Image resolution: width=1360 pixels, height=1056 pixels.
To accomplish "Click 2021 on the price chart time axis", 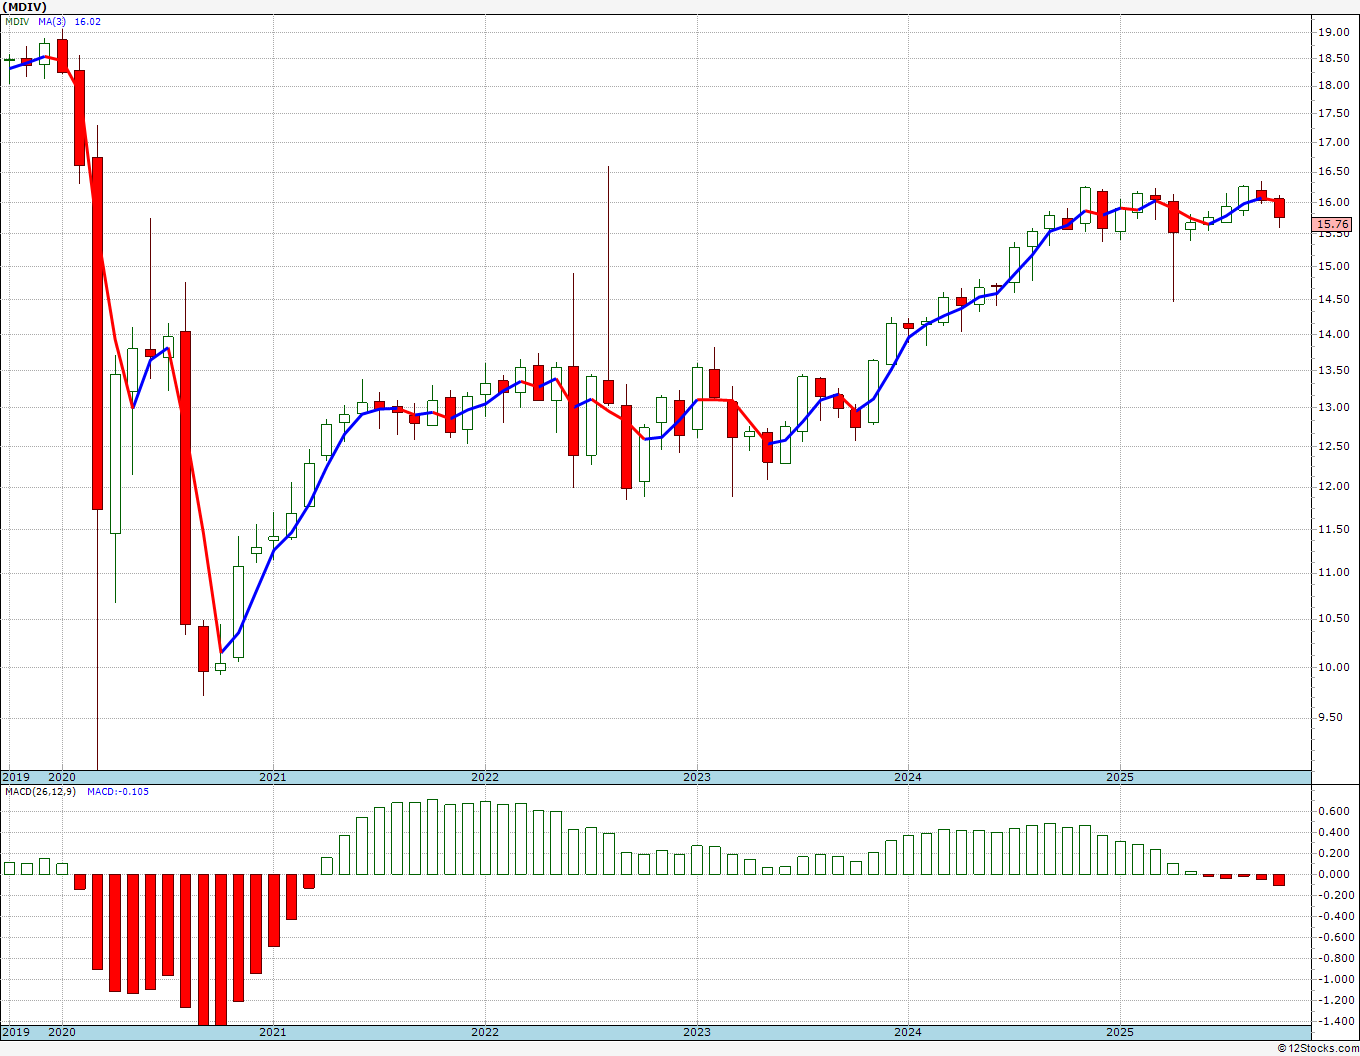I will (273, 777).
